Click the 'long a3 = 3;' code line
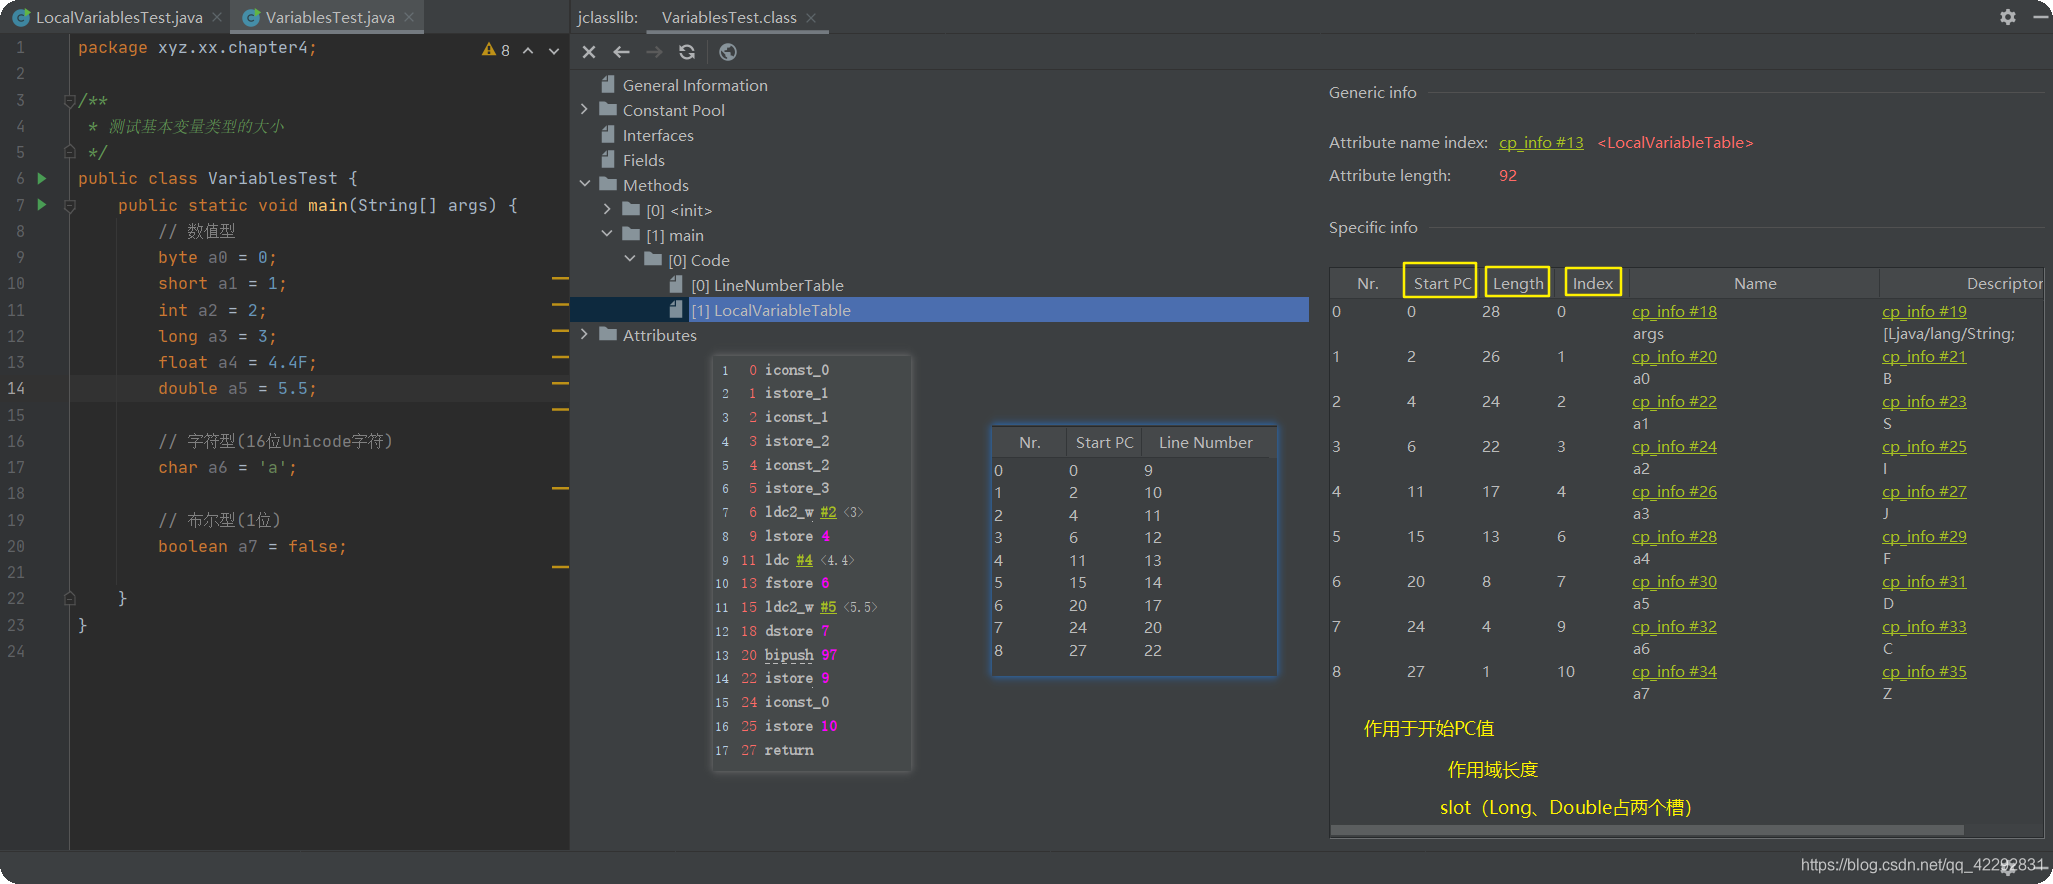 [x=217, y=336]
